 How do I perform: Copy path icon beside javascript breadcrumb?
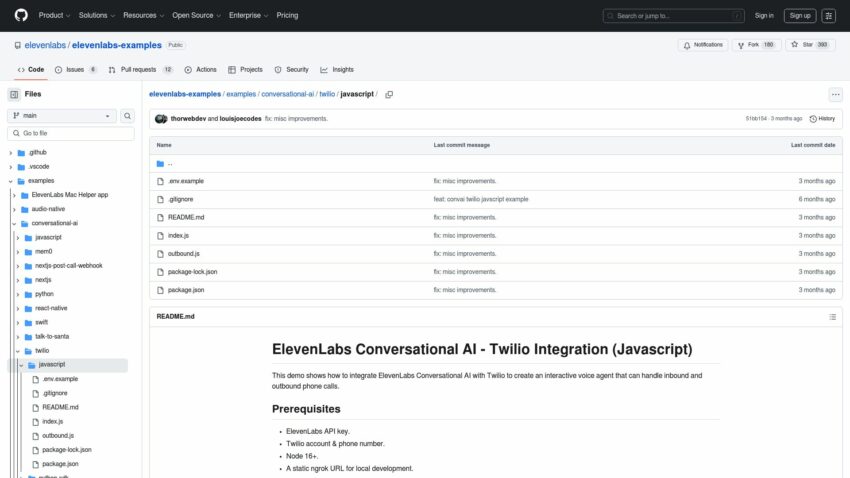(x=389, y=94)
